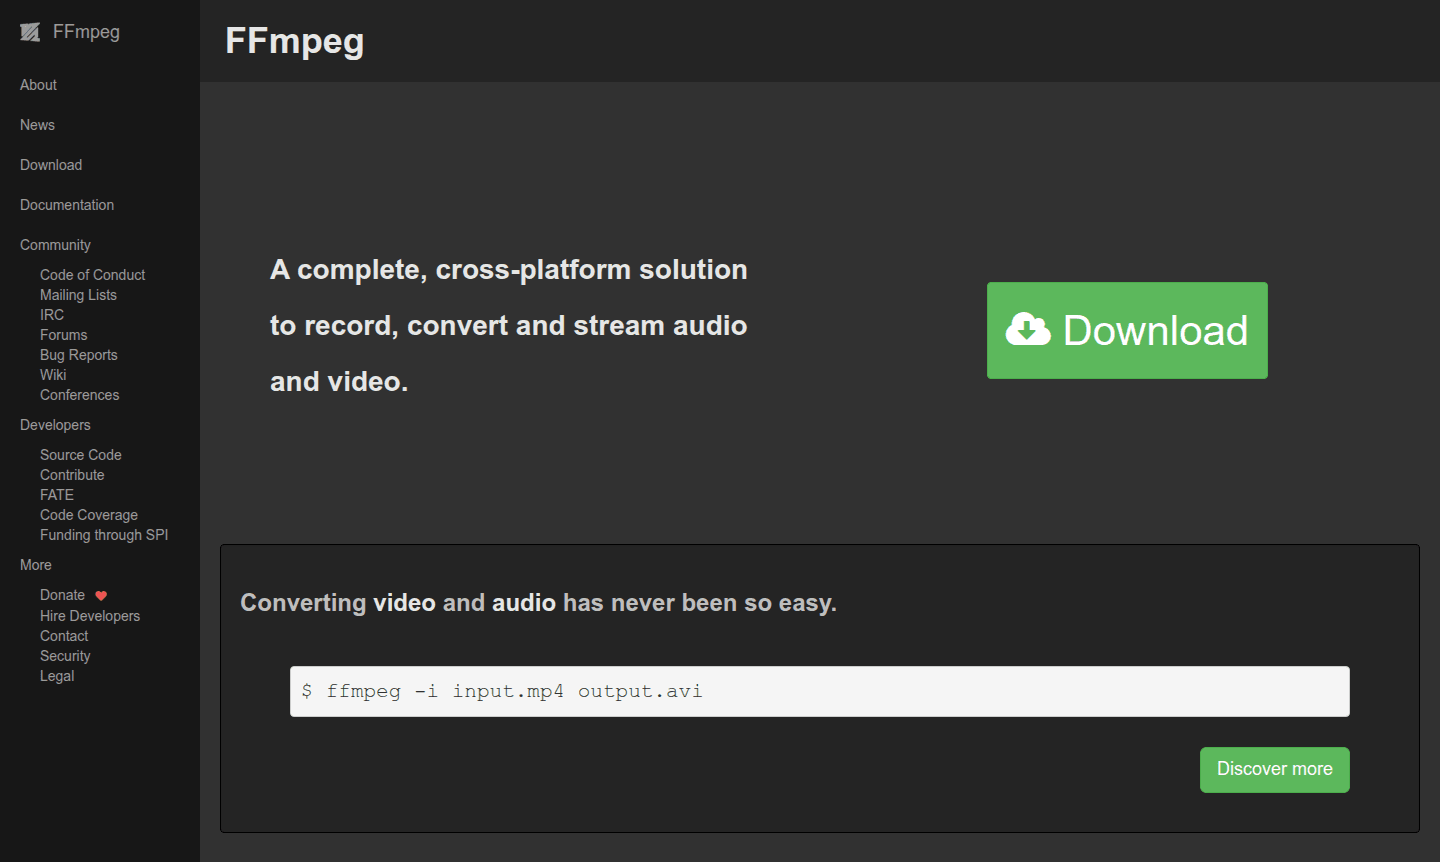
Task: Open the Documentation page
Action: pyautogui.click(x=66, y=205)
